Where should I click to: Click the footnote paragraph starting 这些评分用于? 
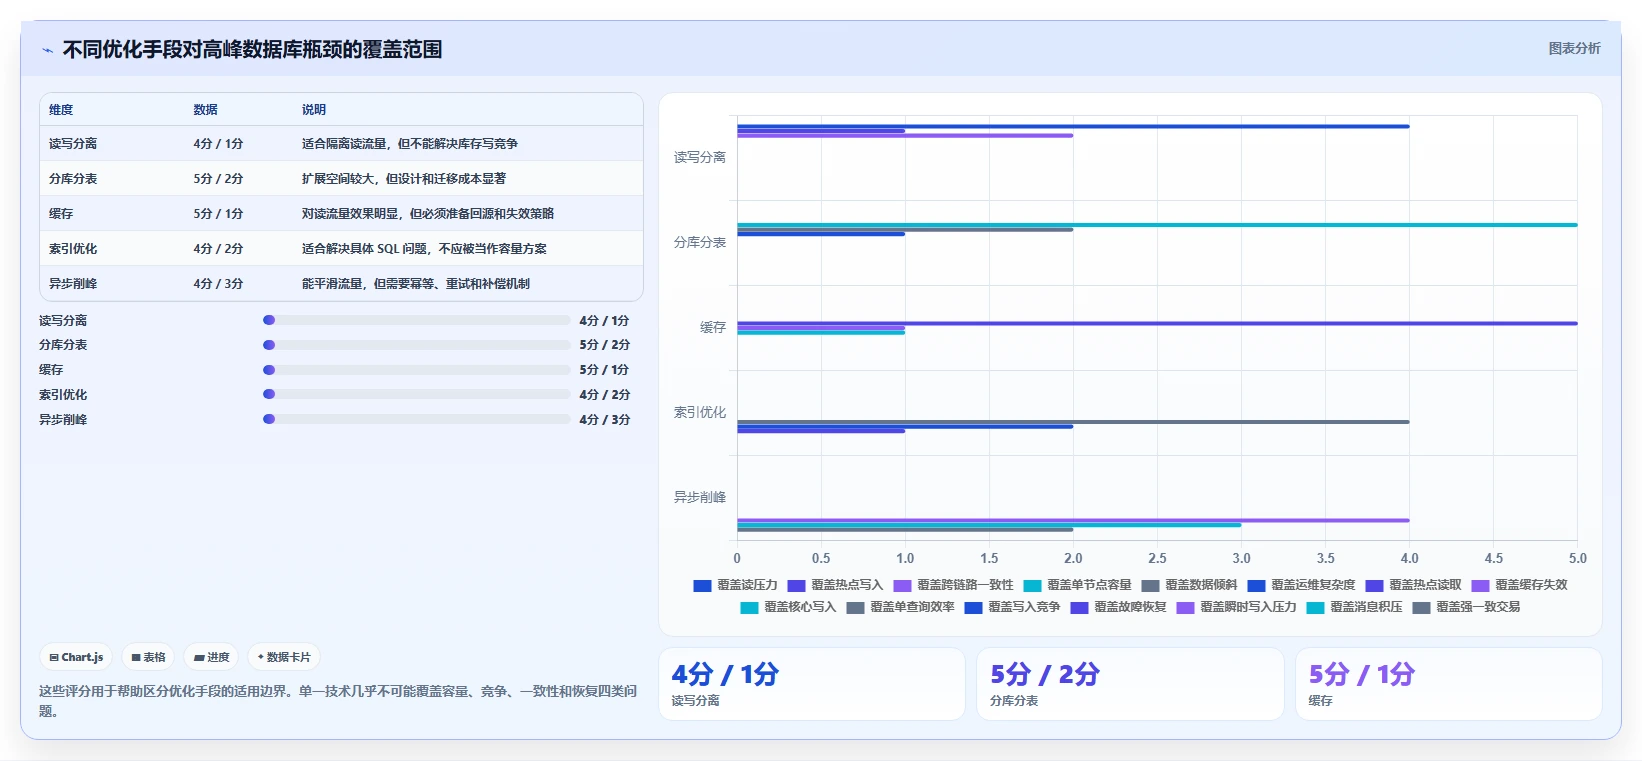[338, 701]
